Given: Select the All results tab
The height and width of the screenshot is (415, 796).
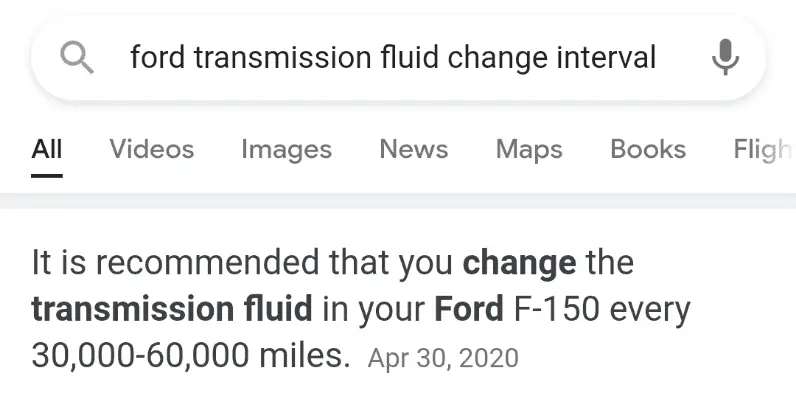Looking at the screenshot, I should [47, 150].
